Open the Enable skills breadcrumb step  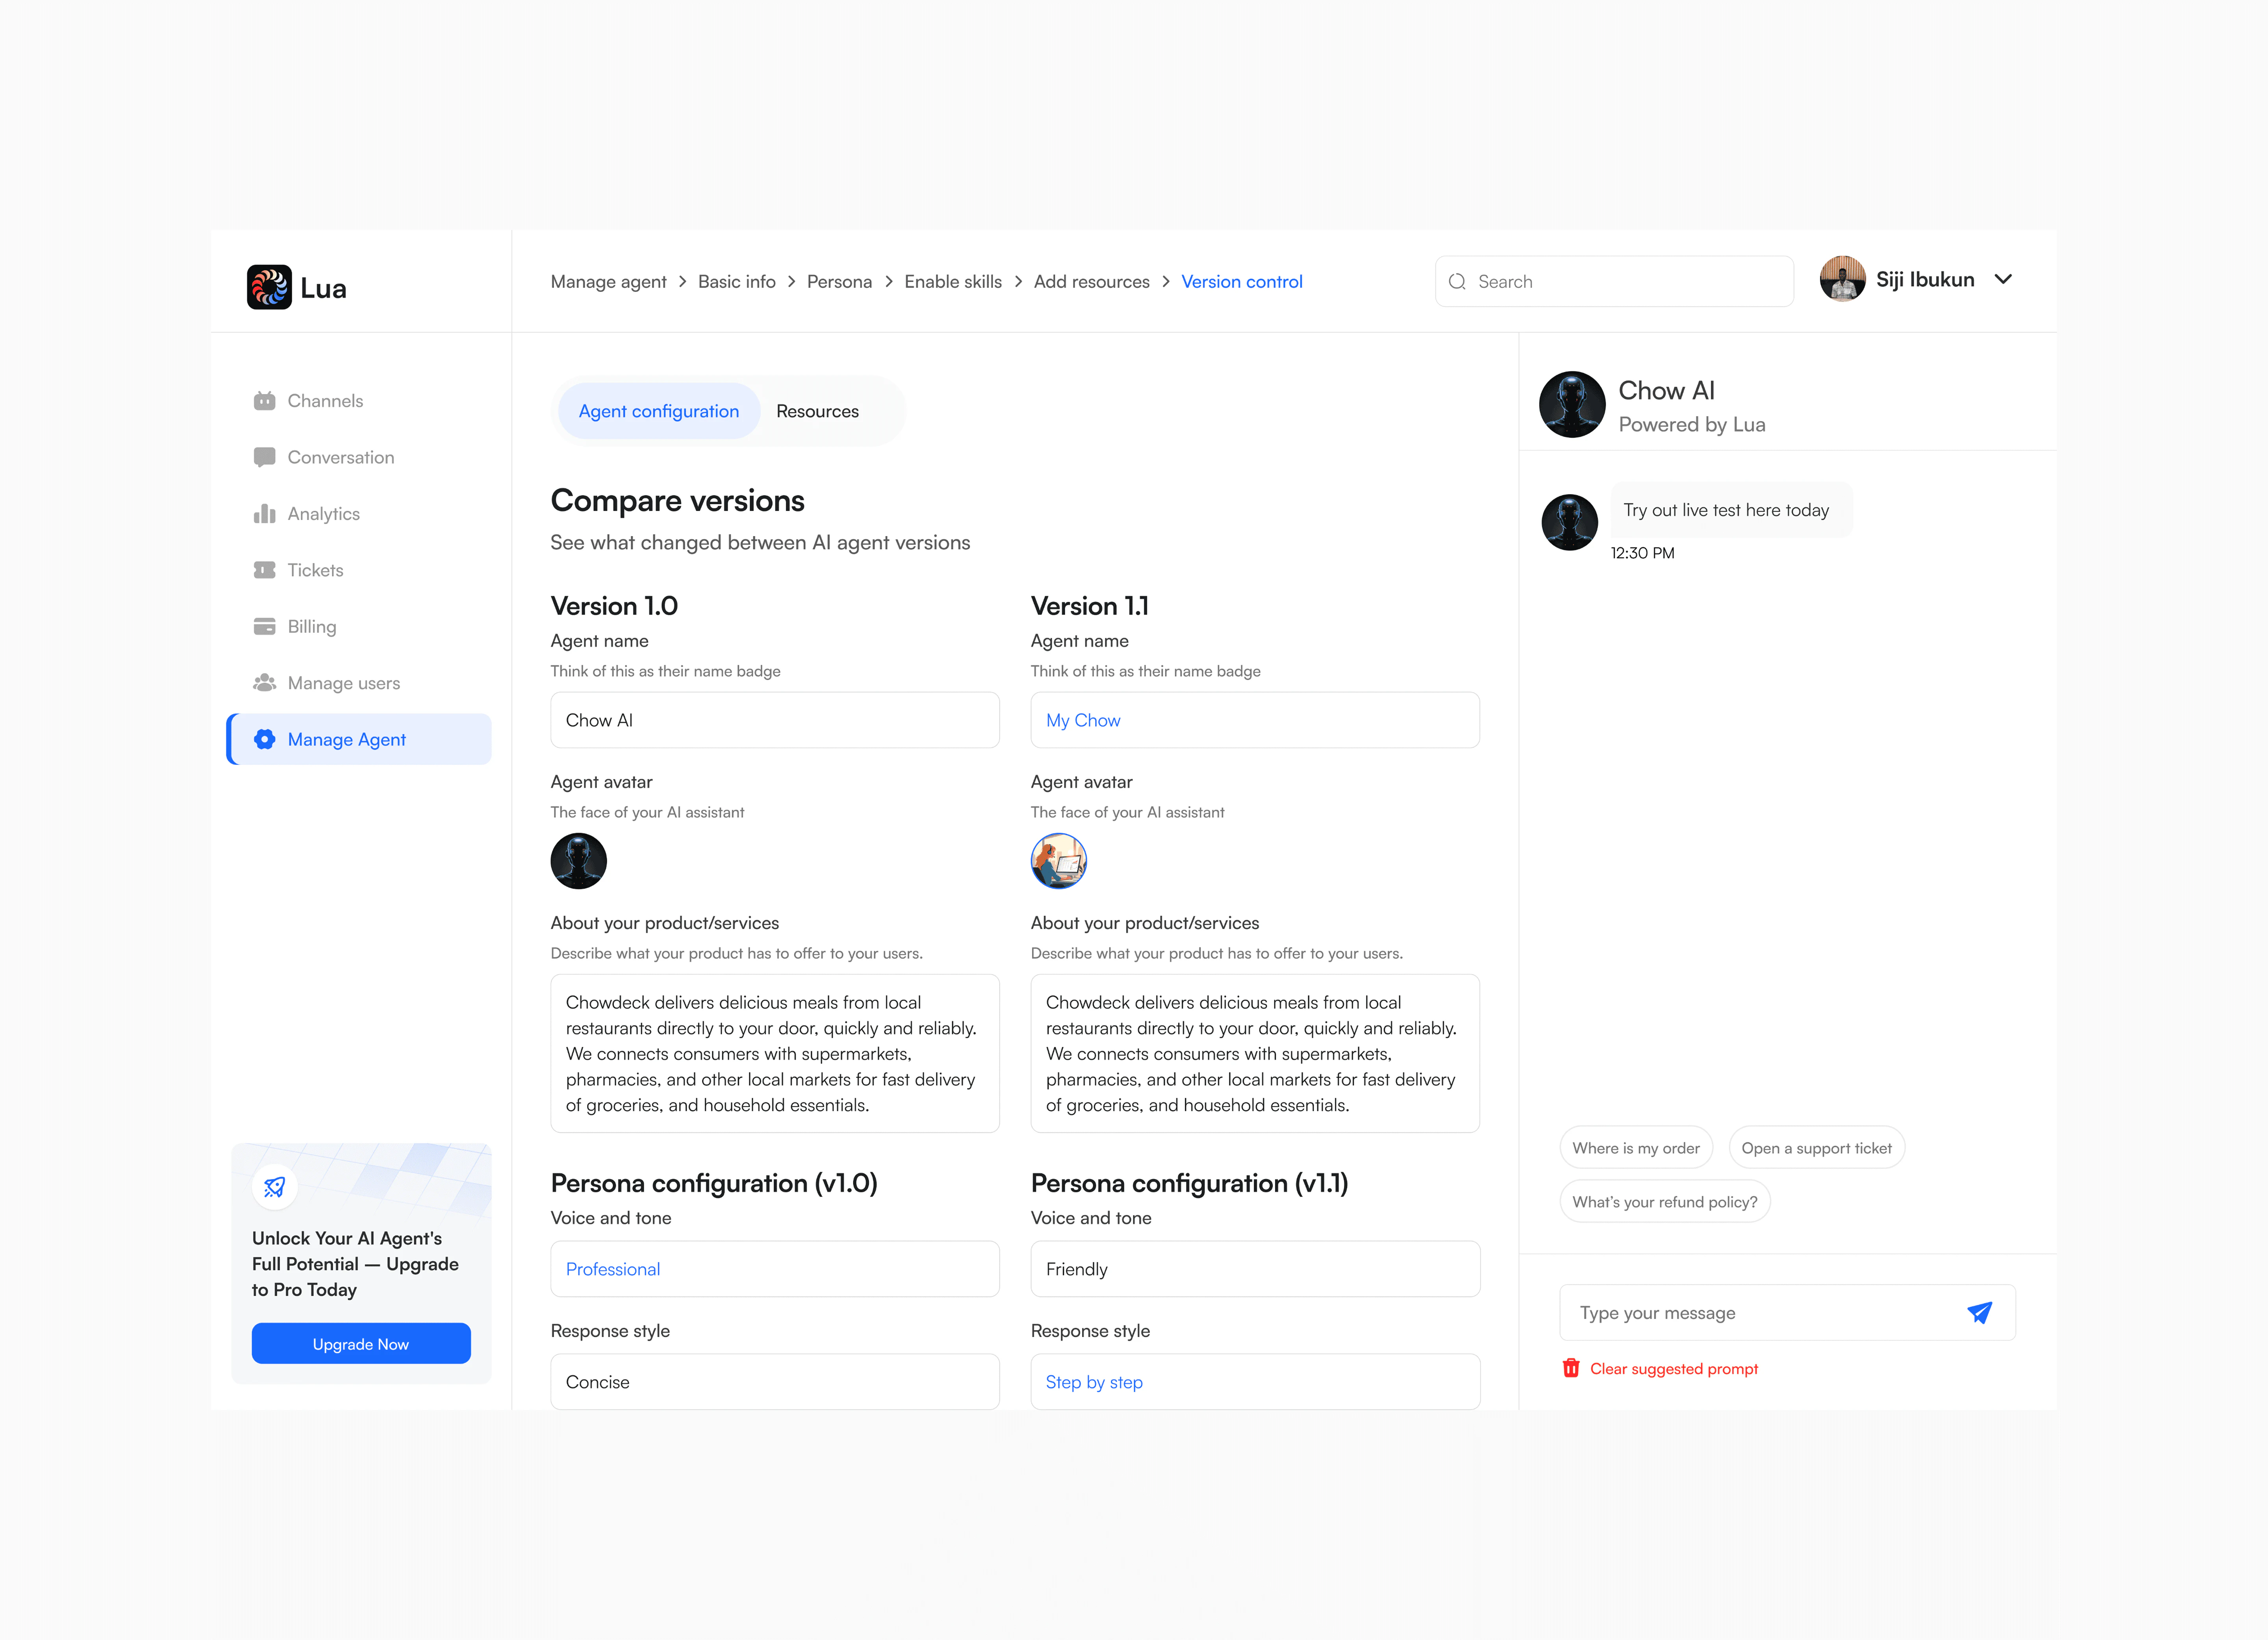[x=953, y=282]
